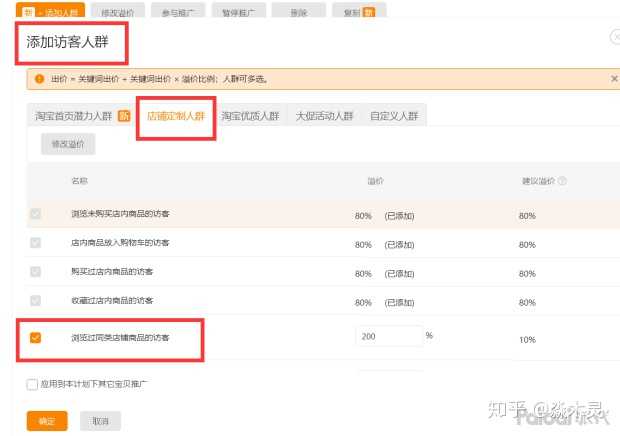Click the orange info icon in notice
This screenshot has width=620, height=436.
point(40,79)
